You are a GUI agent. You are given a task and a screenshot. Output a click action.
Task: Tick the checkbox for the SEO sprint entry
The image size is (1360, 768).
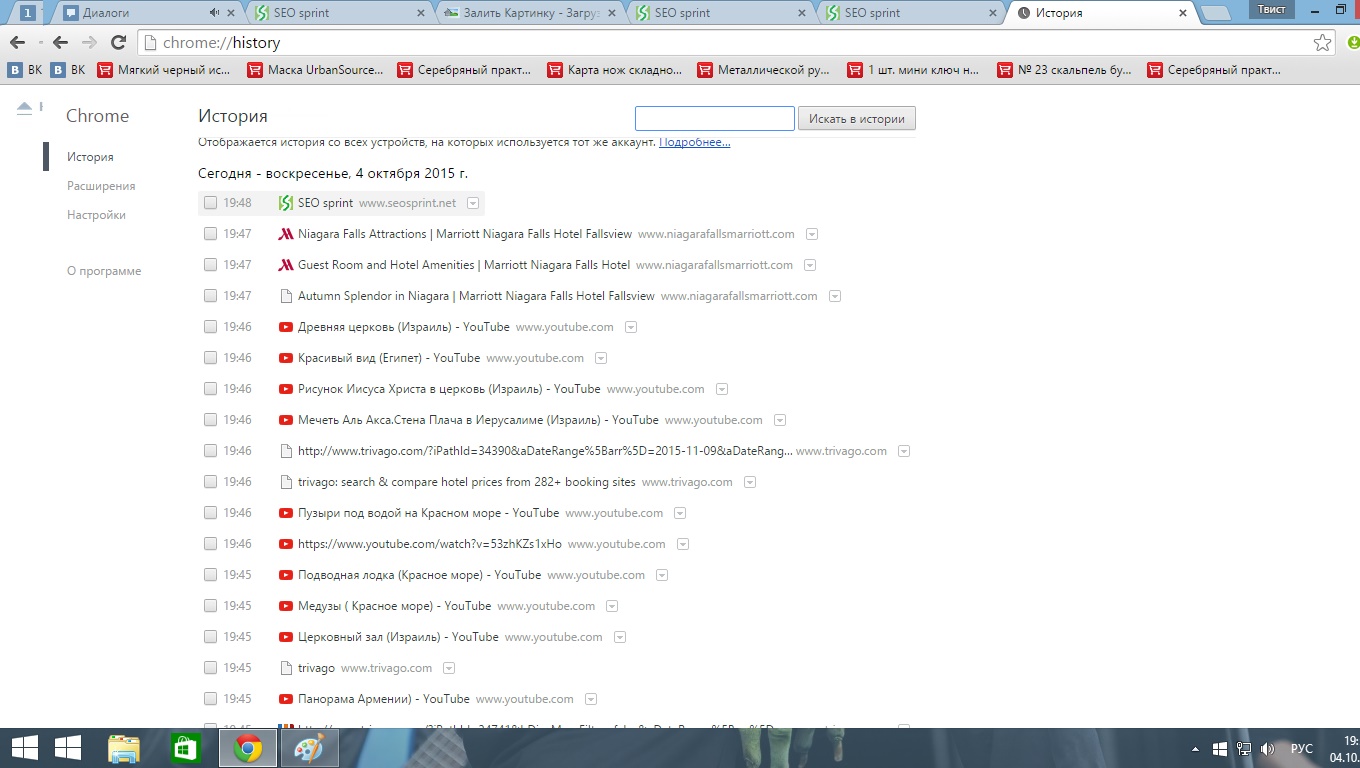click(x=210, y=203)
